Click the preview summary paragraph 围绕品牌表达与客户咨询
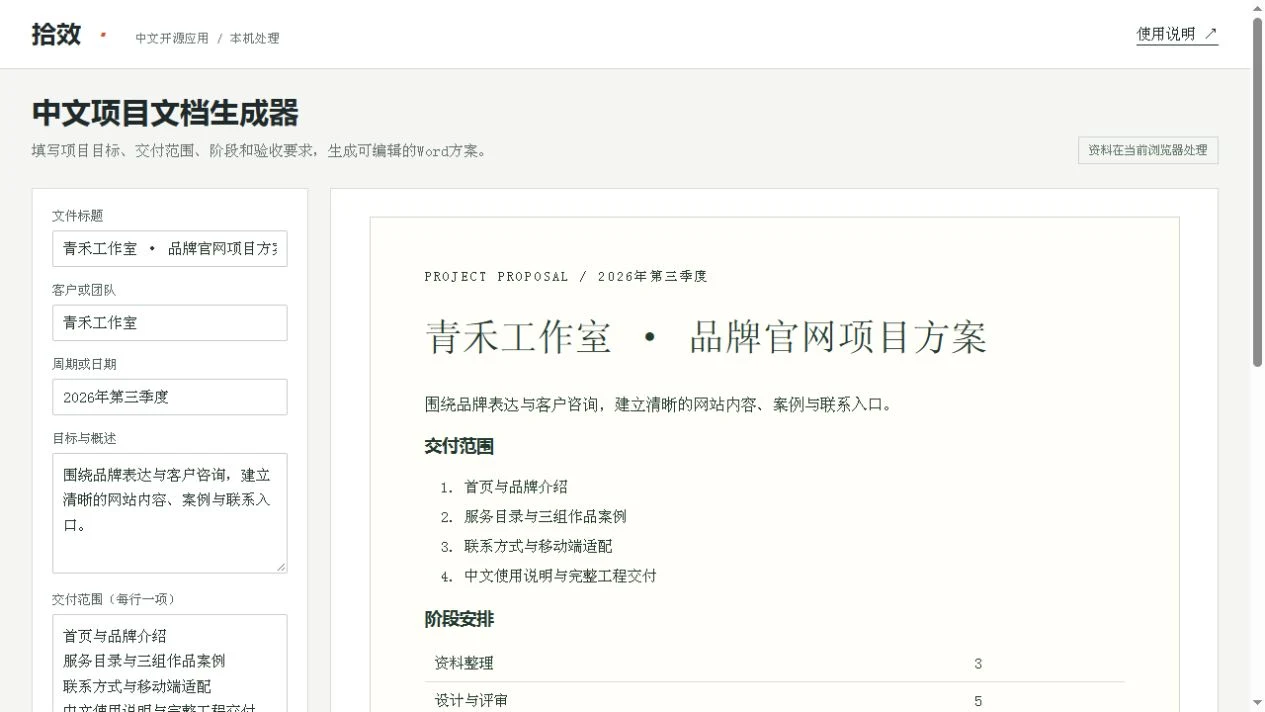 (x=658, y=404)
